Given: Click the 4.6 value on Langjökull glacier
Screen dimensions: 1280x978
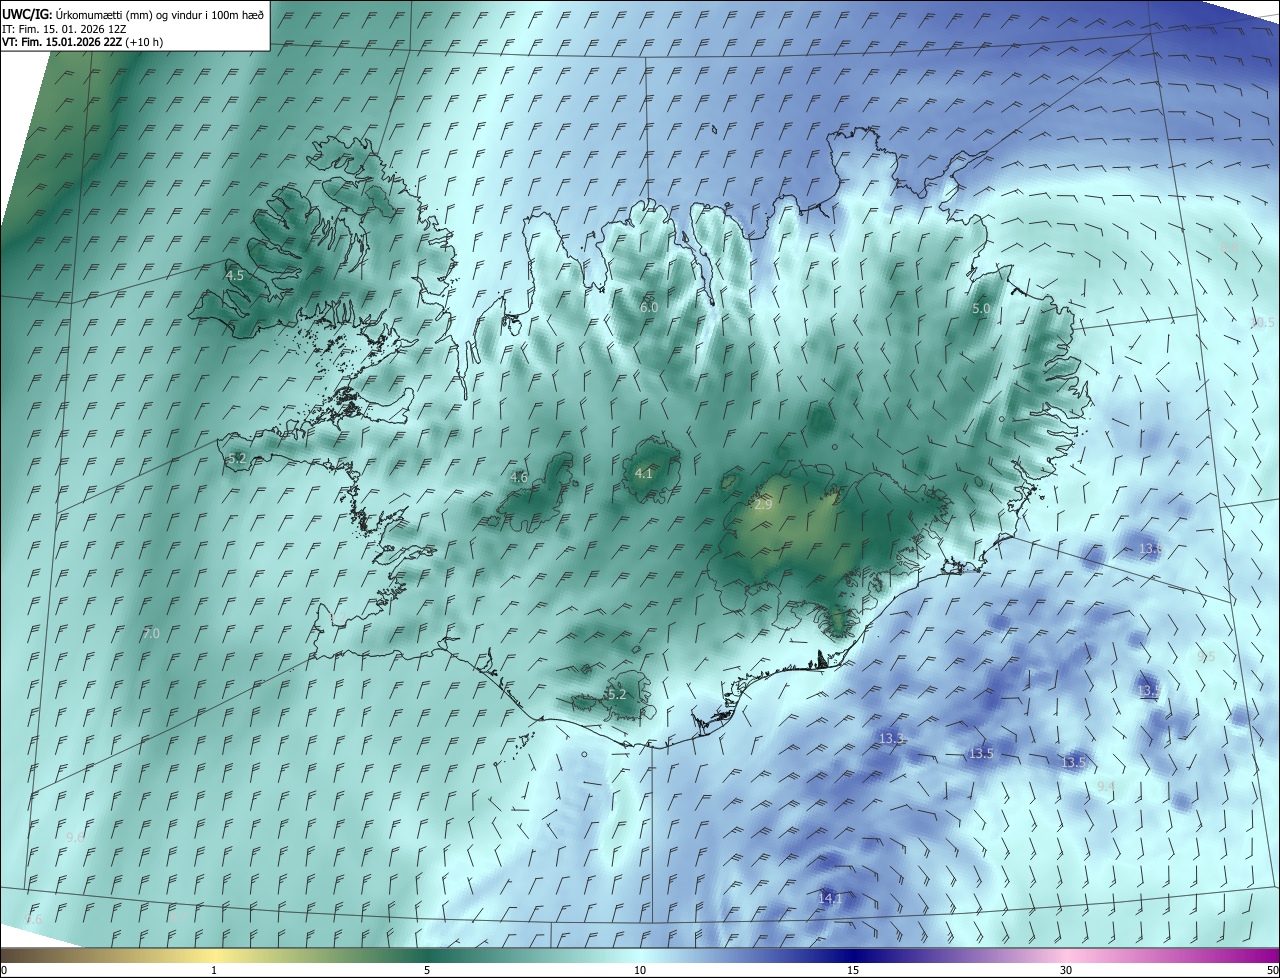Looking at the screenshot, I should 519,477.
